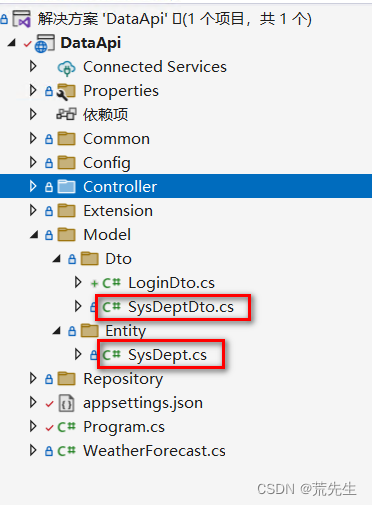Select the 'SysDeptDto.cs' file name
The image size is (372, 505).
tap(181, 307)
